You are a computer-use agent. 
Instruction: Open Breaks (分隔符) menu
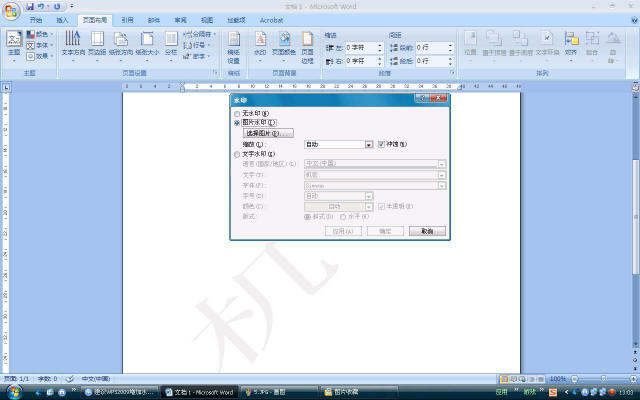[199, 34]
